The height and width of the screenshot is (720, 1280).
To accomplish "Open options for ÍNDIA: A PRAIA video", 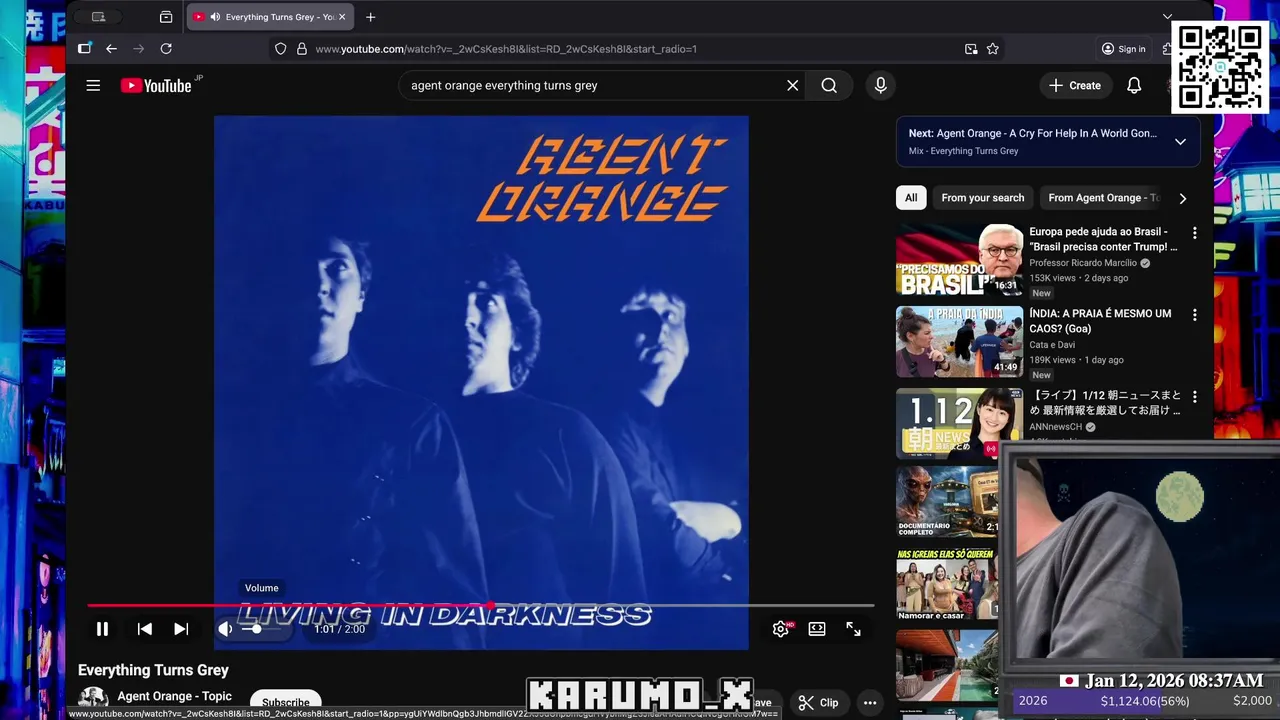I will click(x=1194, y=315).
